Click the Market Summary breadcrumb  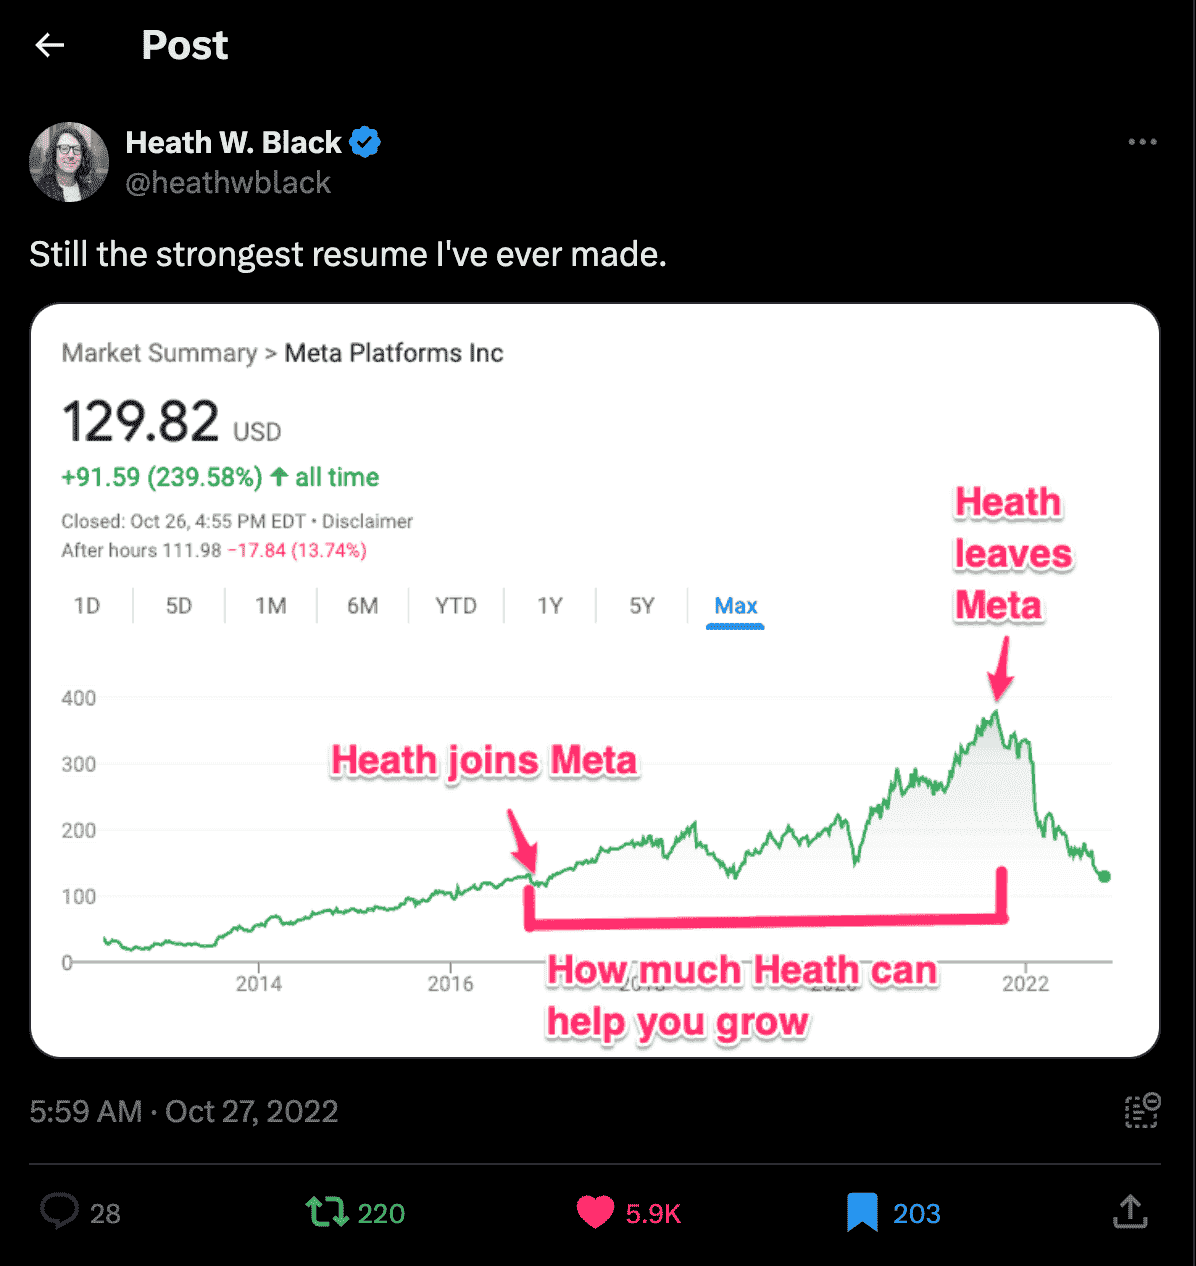point(159,353)
